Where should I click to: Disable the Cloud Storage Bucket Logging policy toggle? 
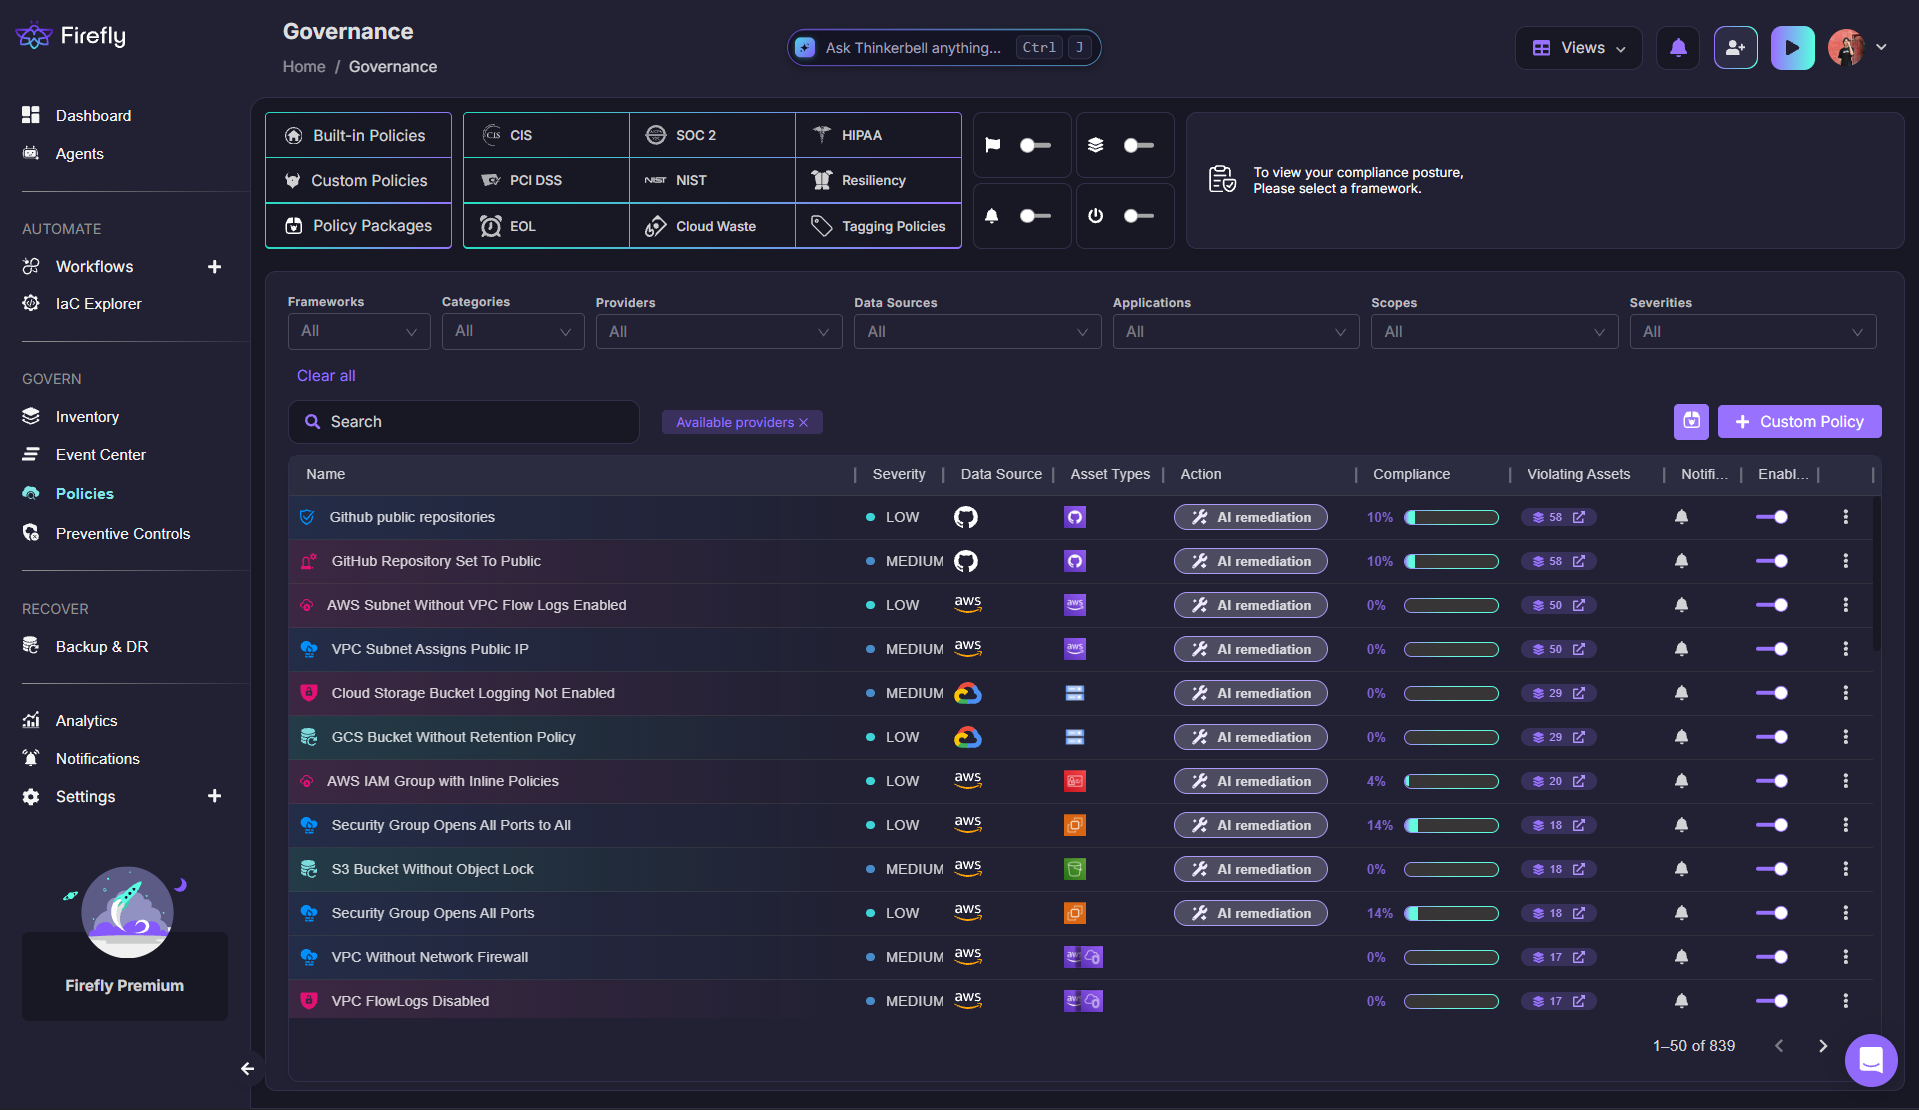click(1772, 693)
